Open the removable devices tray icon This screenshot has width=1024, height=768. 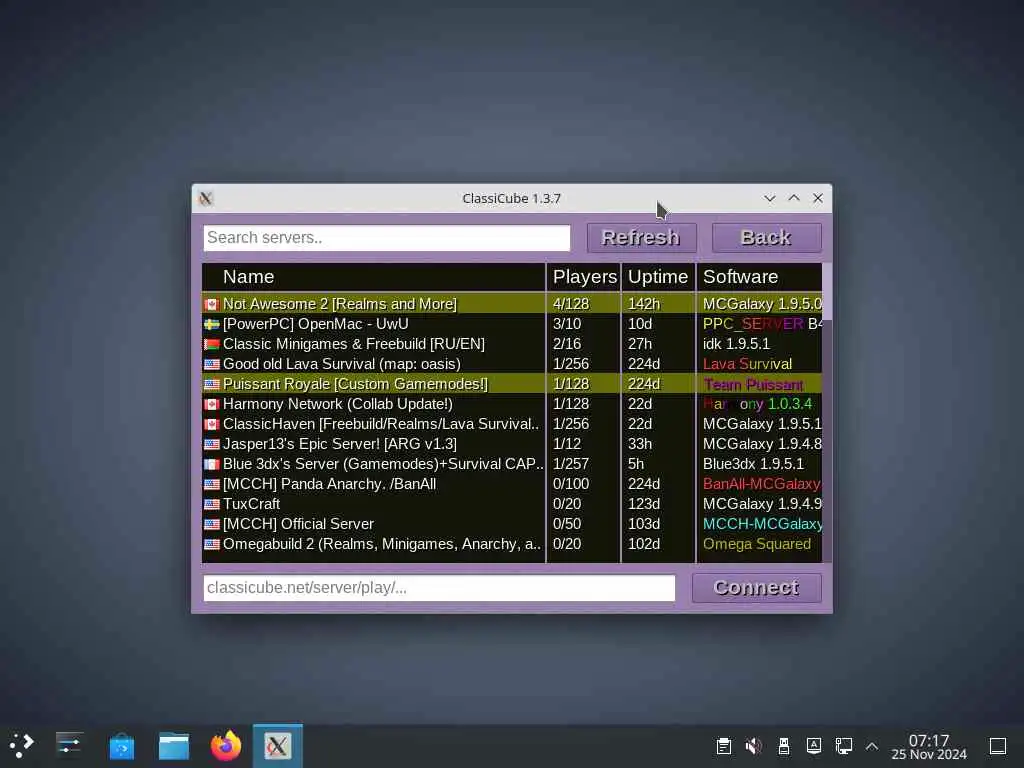(784, 746)
